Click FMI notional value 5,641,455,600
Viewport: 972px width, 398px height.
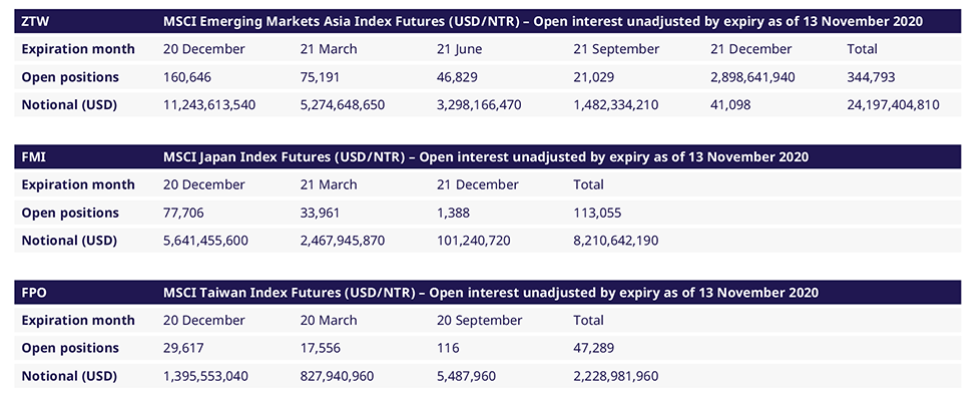tap(206, 241)
